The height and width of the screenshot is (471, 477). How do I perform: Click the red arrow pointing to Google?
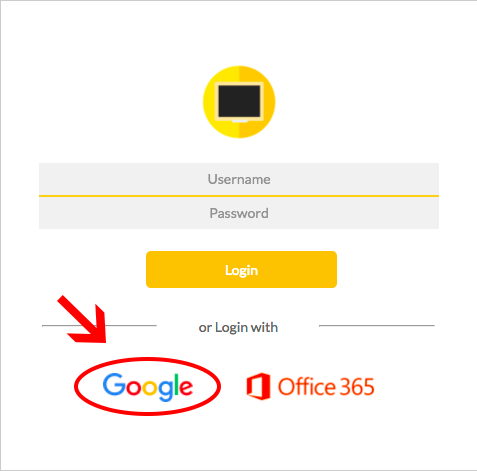tap(83, 319)
